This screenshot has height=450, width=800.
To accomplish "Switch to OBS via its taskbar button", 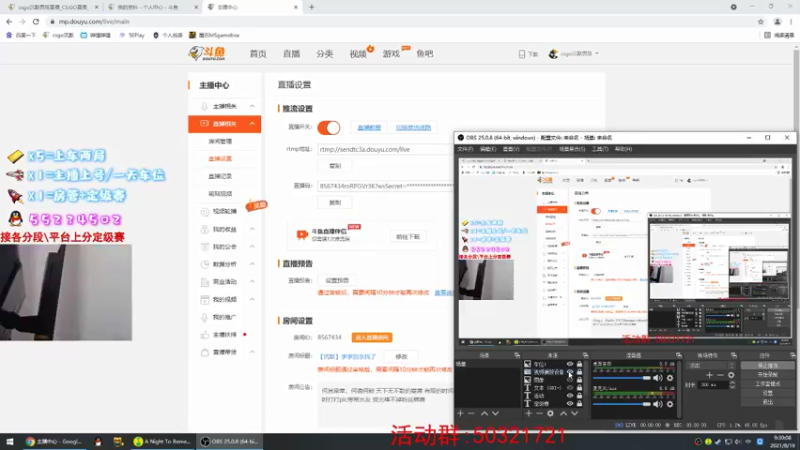I will pyautogui.click(x=230, y=441).
